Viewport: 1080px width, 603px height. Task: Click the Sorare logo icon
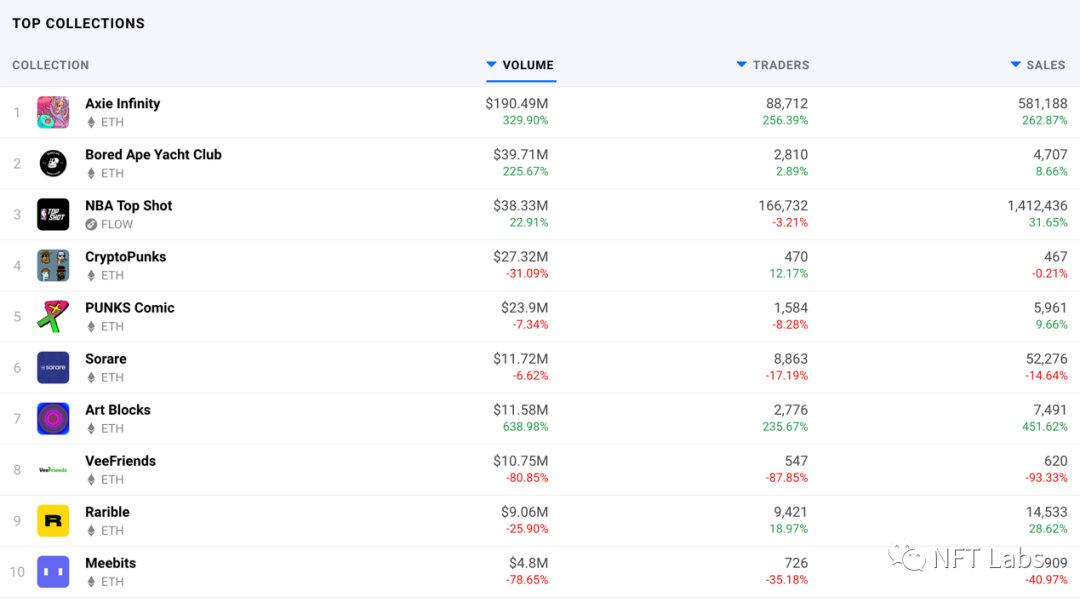click(x=53, y=367)
